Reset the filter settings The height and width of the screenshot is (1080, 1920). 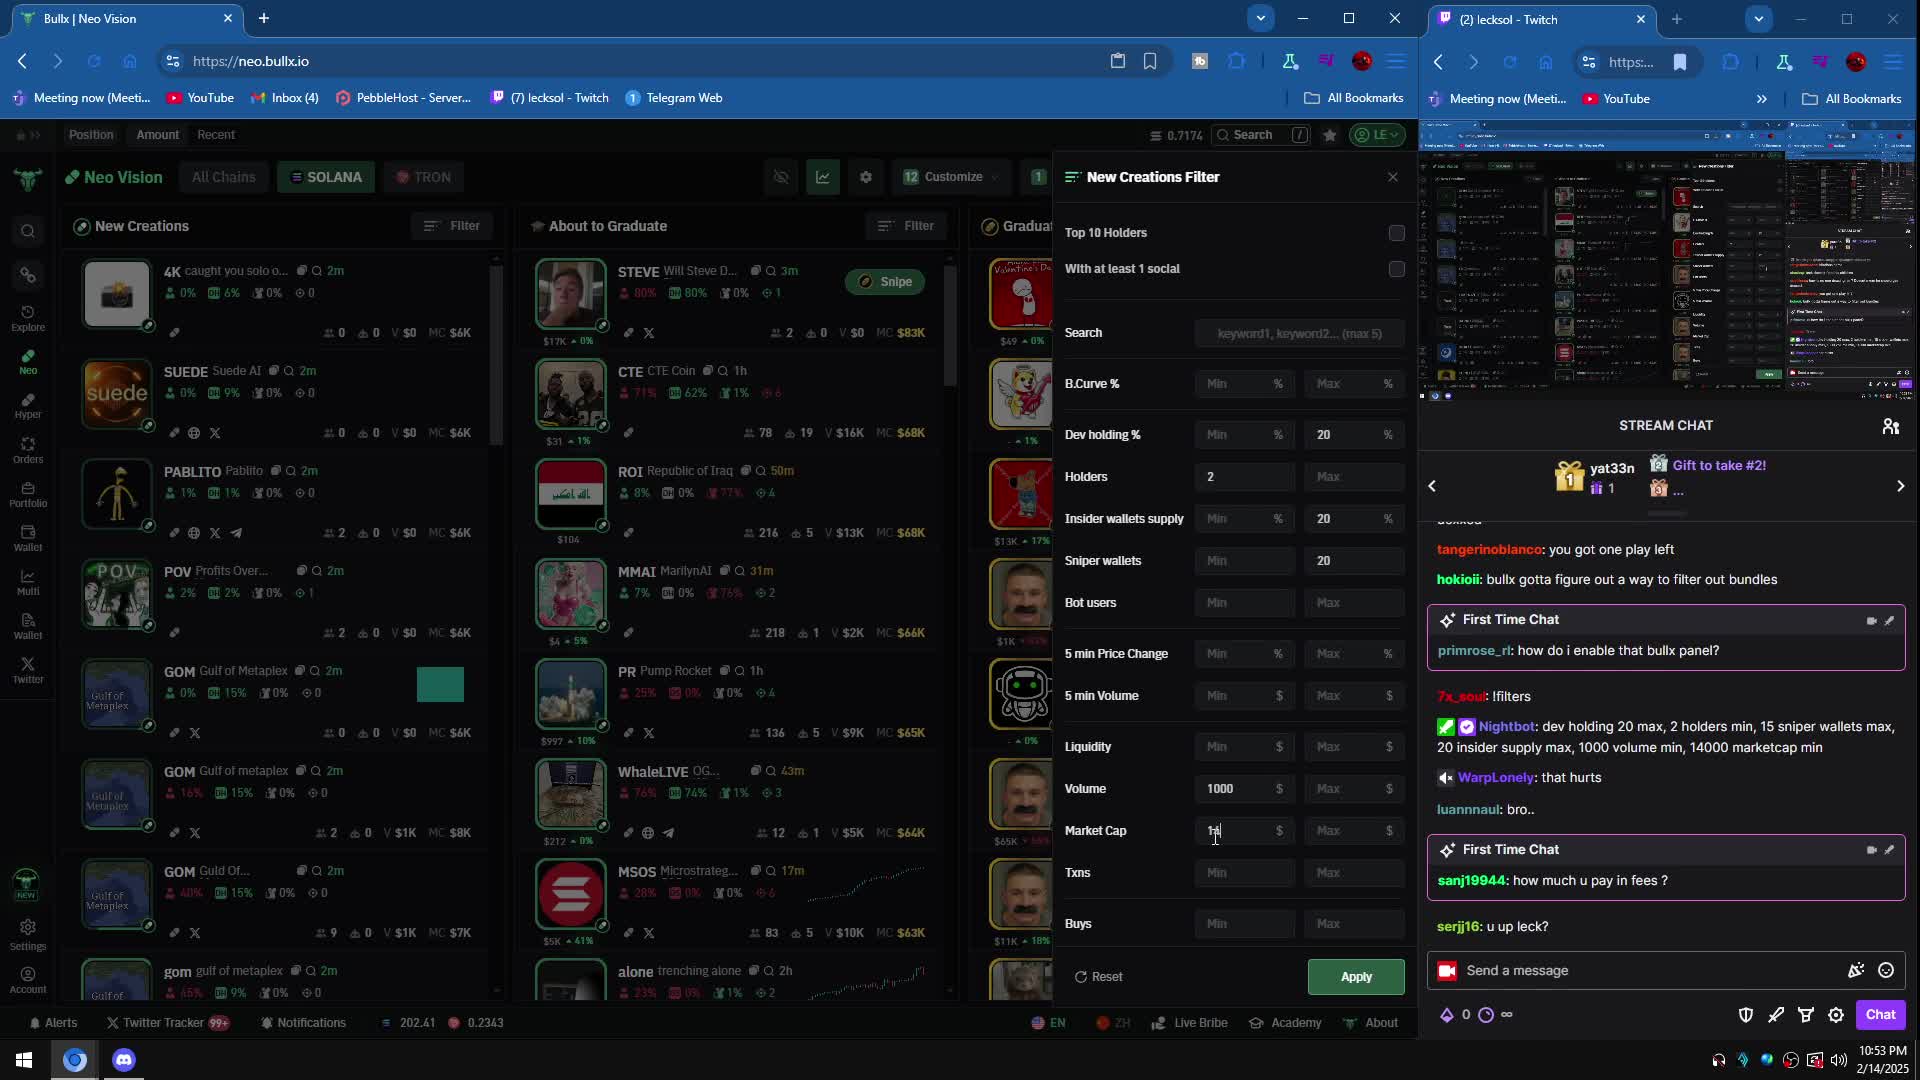1098,977
